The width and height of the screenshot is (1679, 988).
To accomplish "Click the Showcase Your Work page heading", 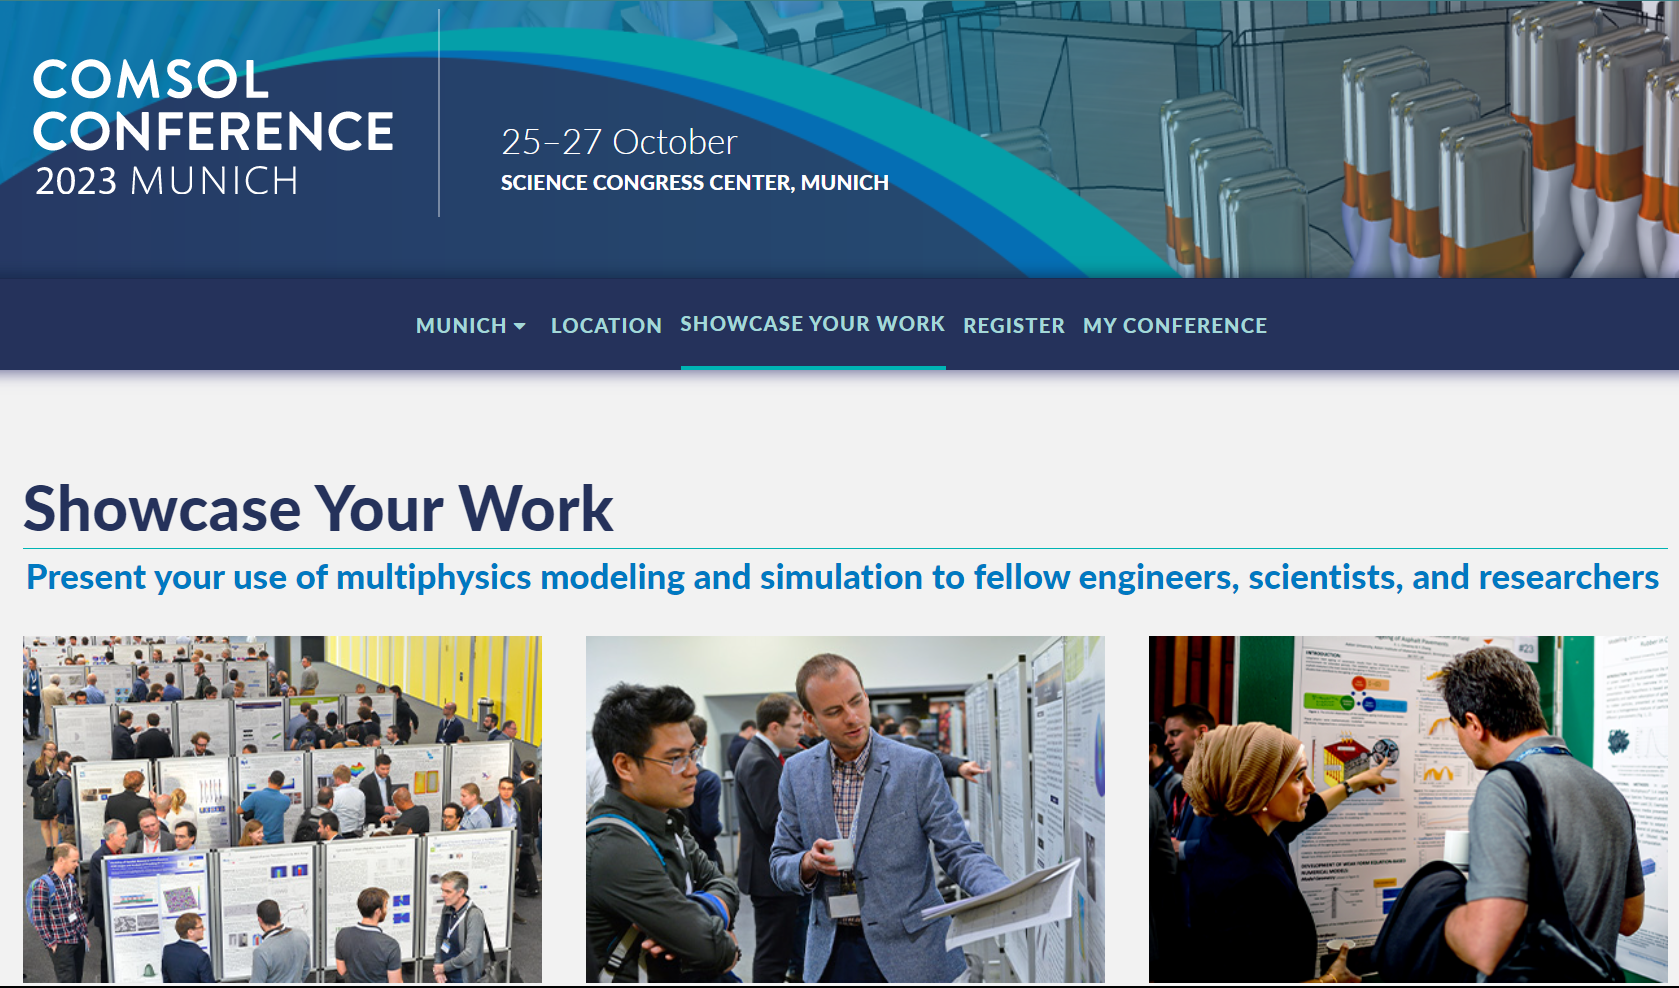I will 318,509.
